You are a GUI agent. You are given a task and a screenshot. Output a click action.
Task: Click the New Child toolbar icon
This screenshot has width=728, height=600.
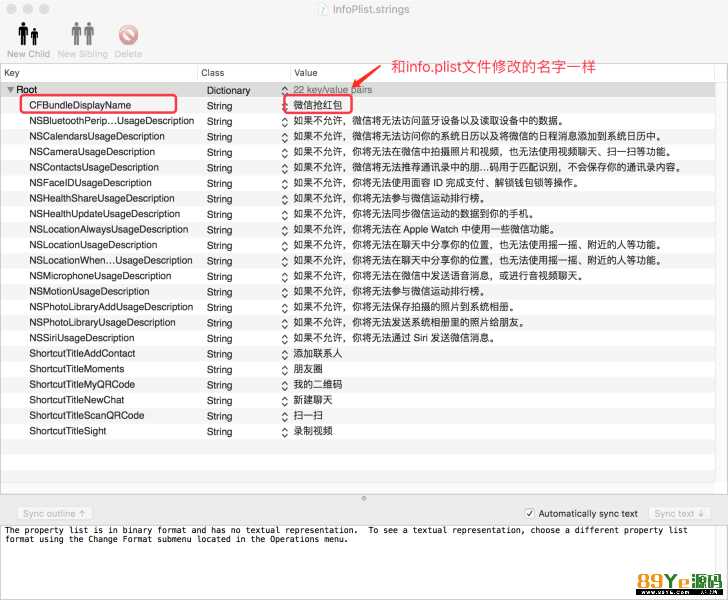pos(28,34)
